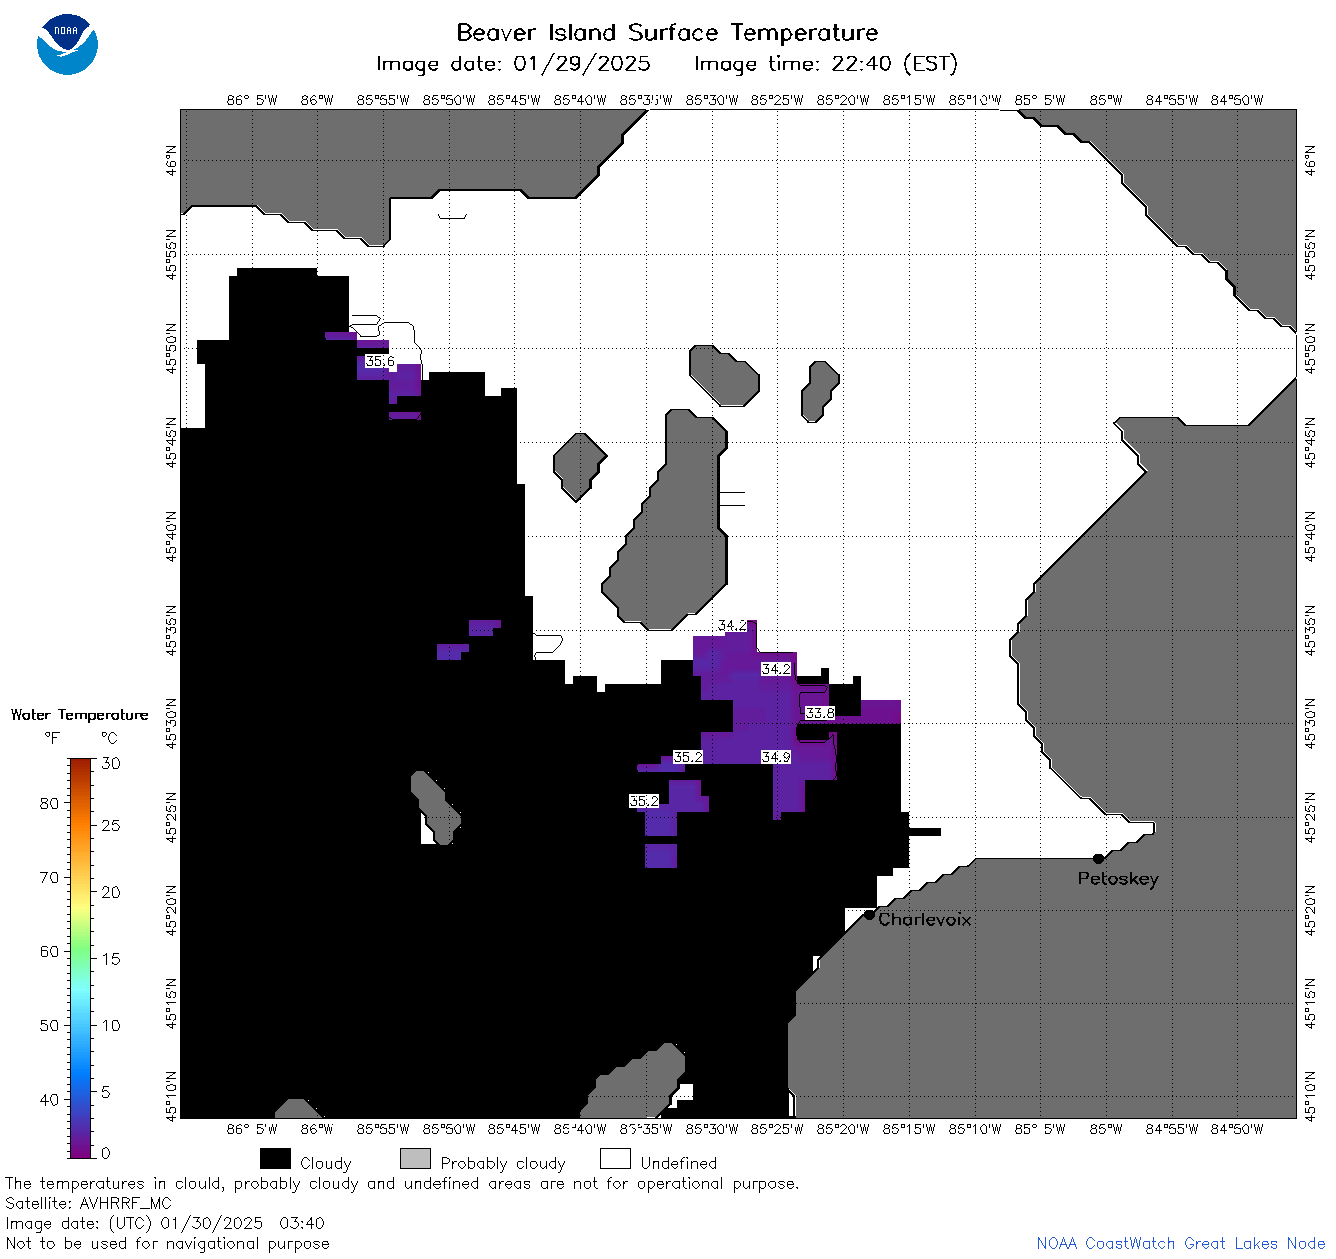
Task: Open the 'NOAA CoastWatch Great Lakes Node' link
Action: click(x=1181, y=1244)
